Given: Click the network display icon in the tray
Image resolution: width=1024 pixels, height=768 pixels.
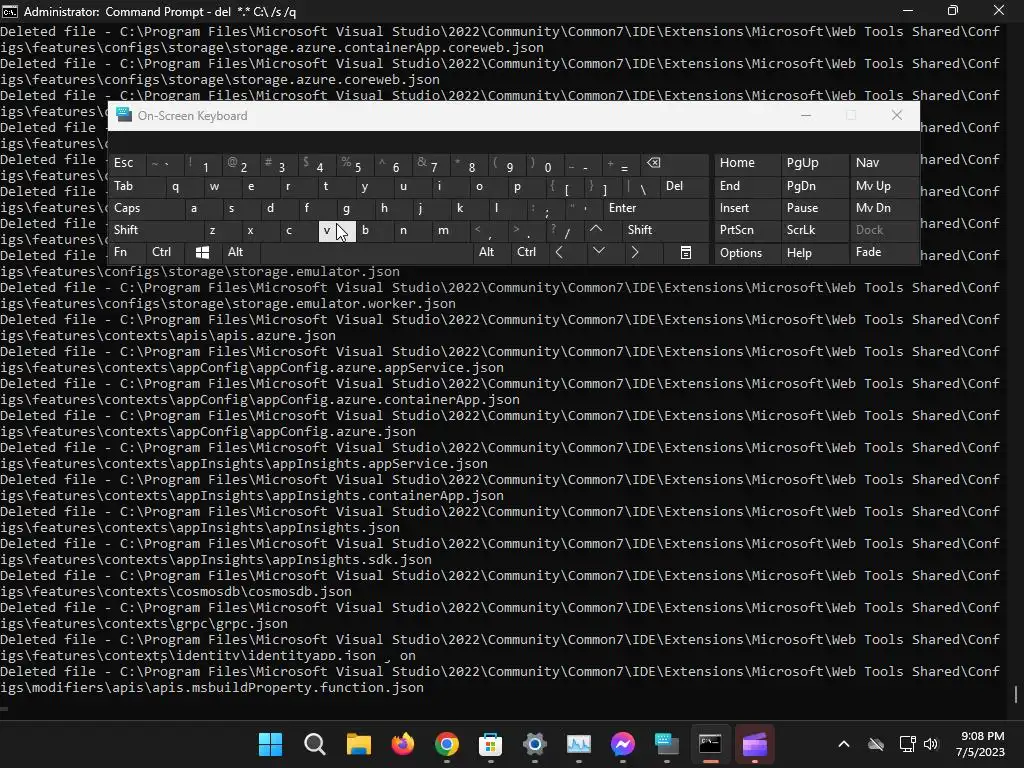Looking at the screenshot, I should pyautogui.click(x=906, y=744).
